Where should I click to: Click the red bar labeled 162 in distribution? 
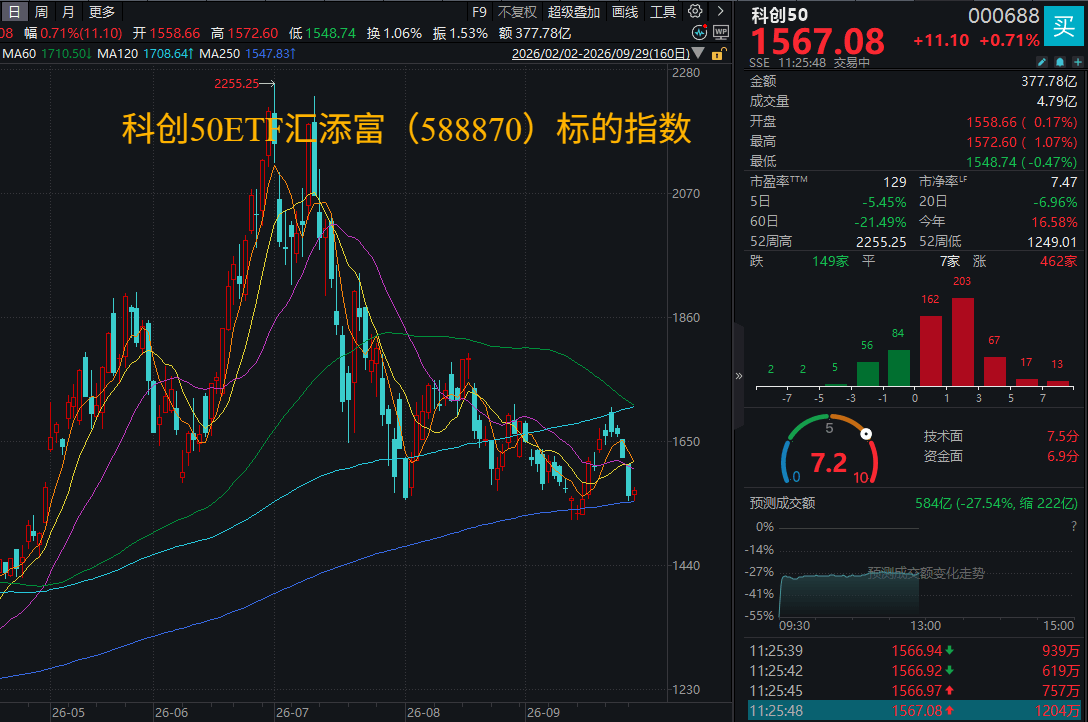930,350
